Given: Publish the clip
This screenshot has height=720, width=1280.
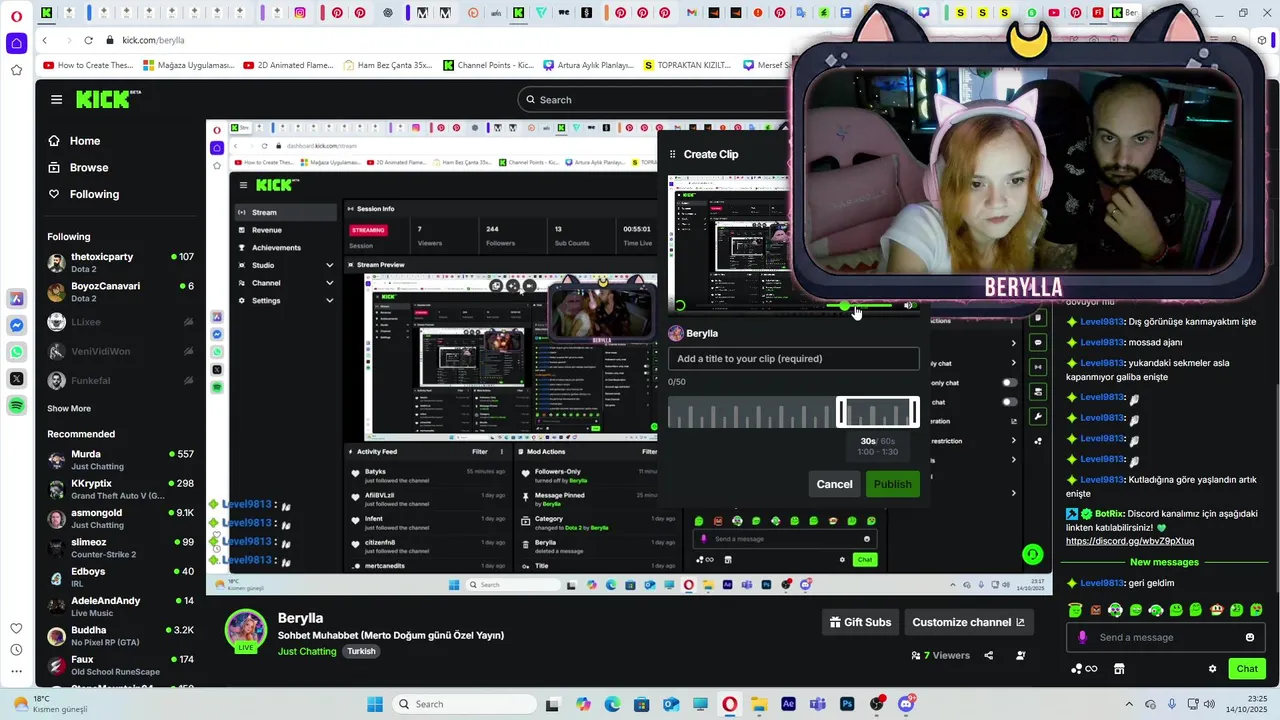Looking at the screenshot, I should point(892,484).
